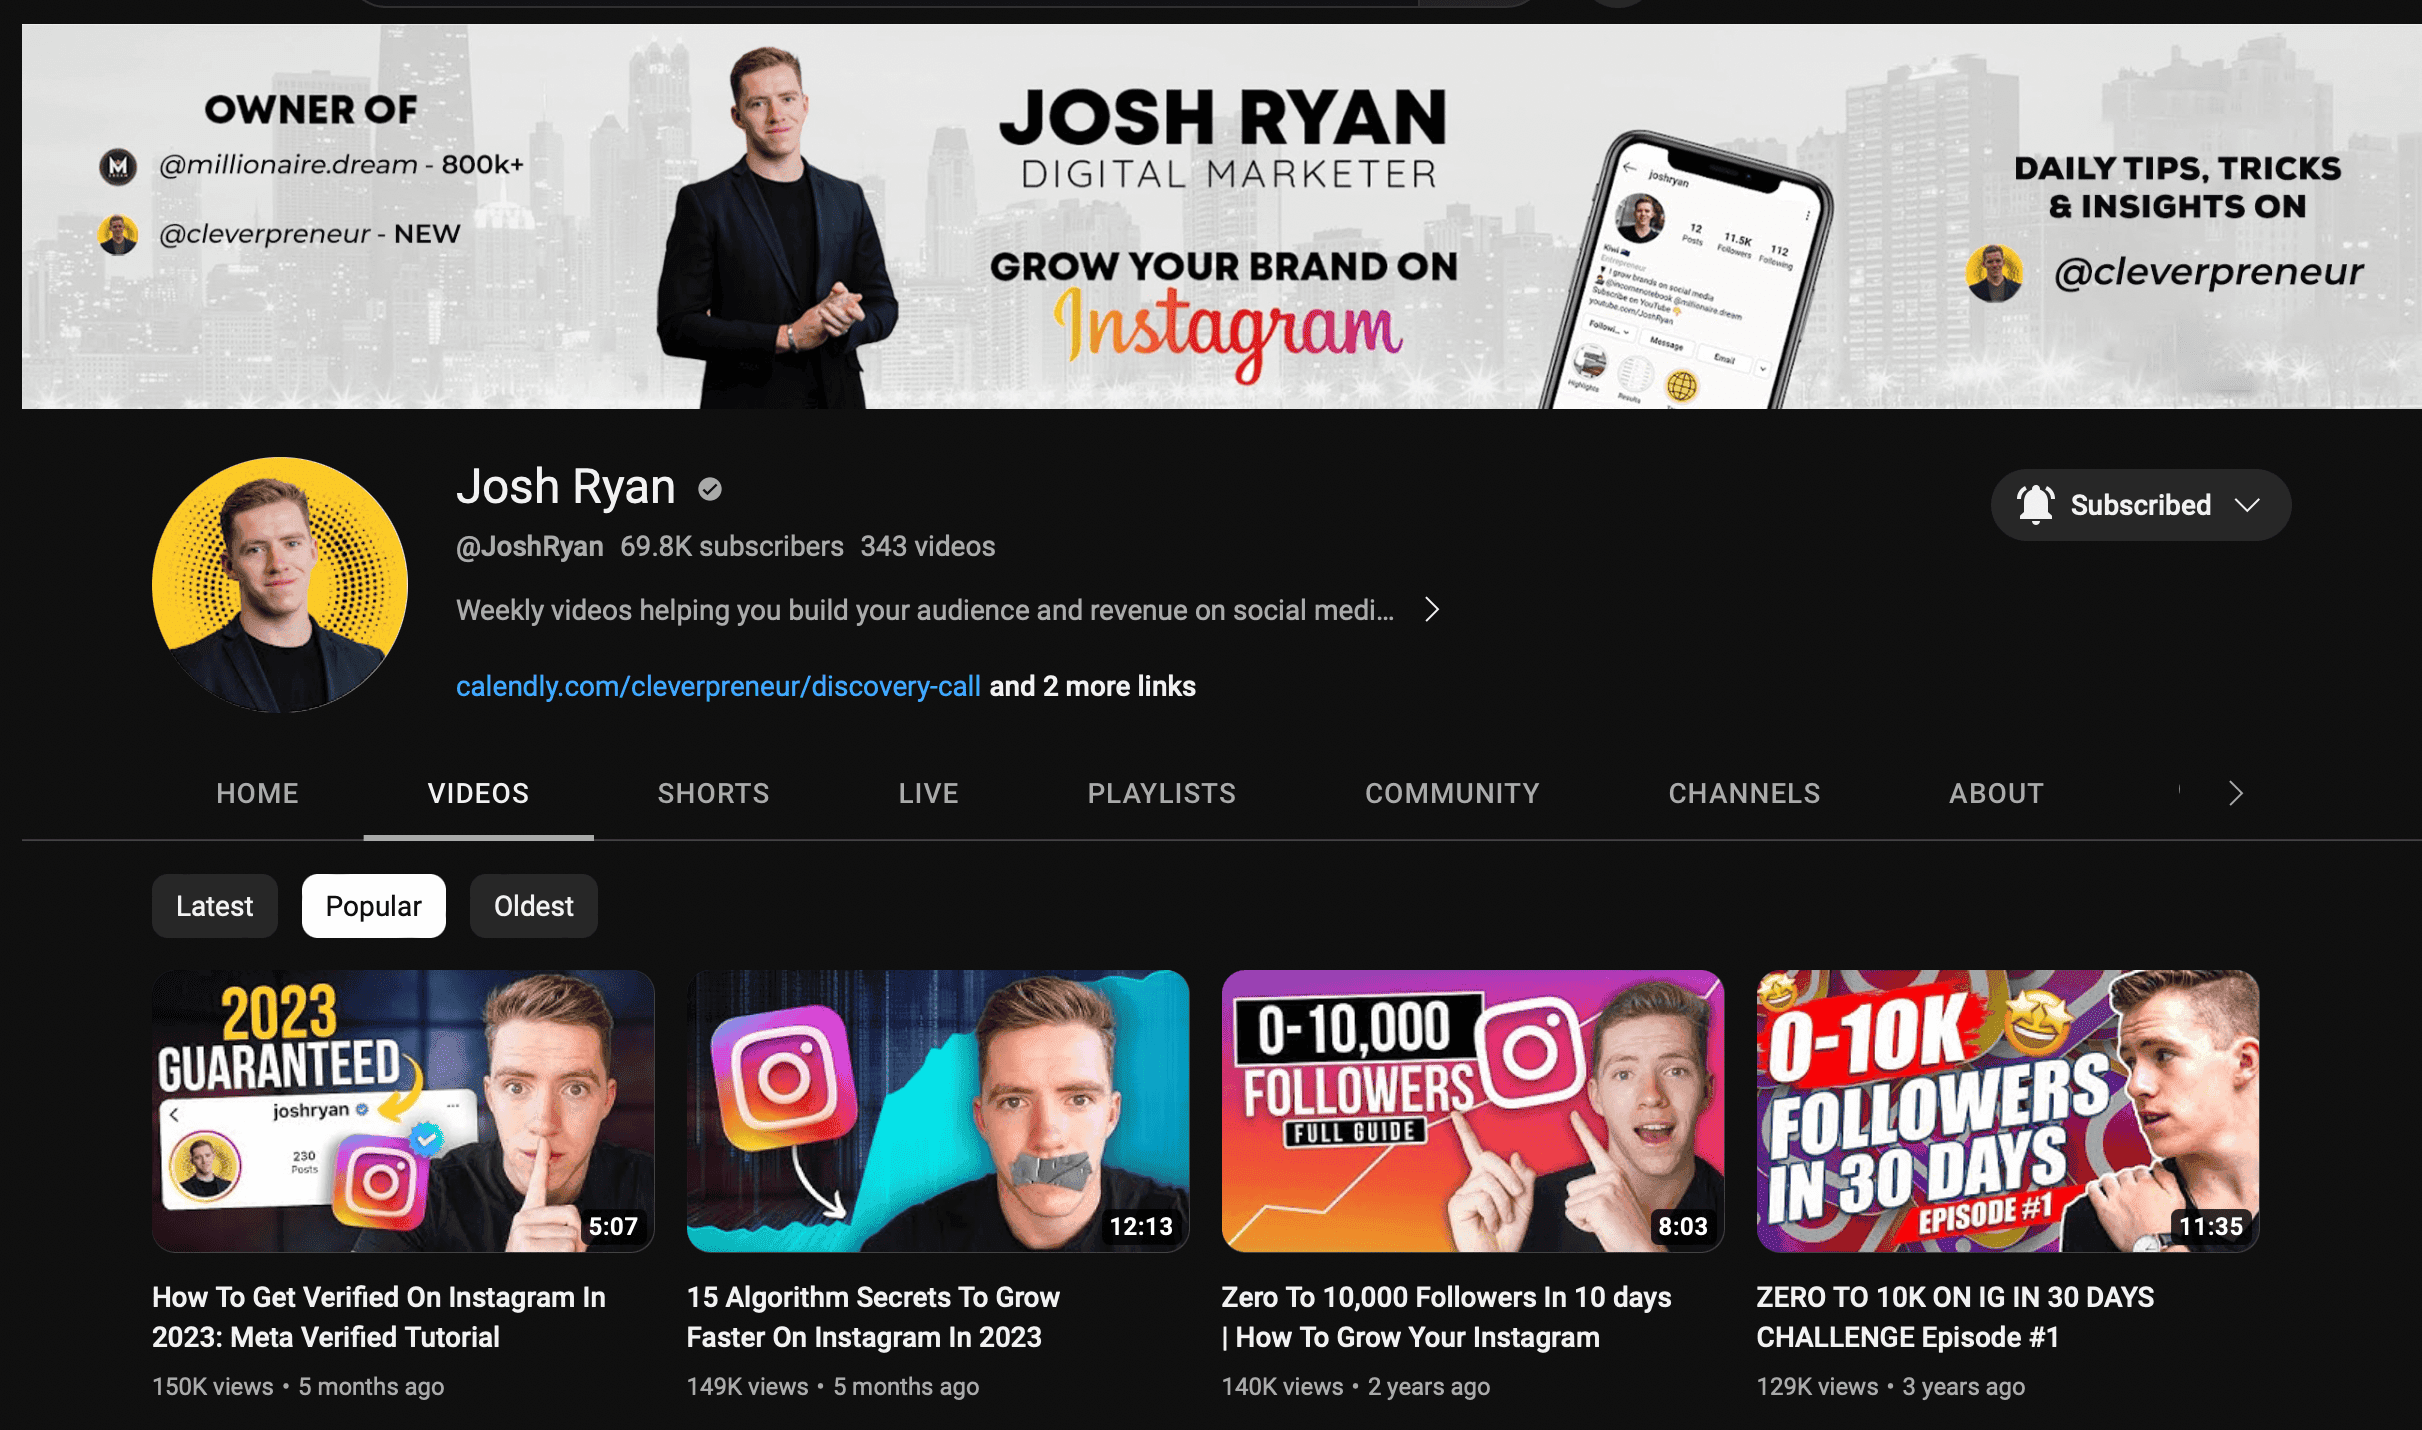Open the Channels tab
Screen dimensions: 2422x1430
(x=1745, y=793)
